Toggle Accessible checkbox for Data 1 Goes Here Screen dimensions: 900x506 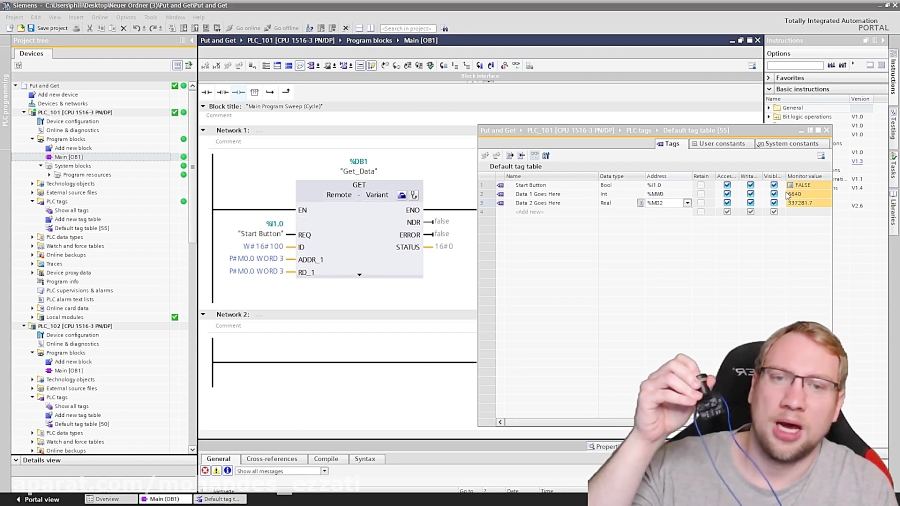(727, 194)
